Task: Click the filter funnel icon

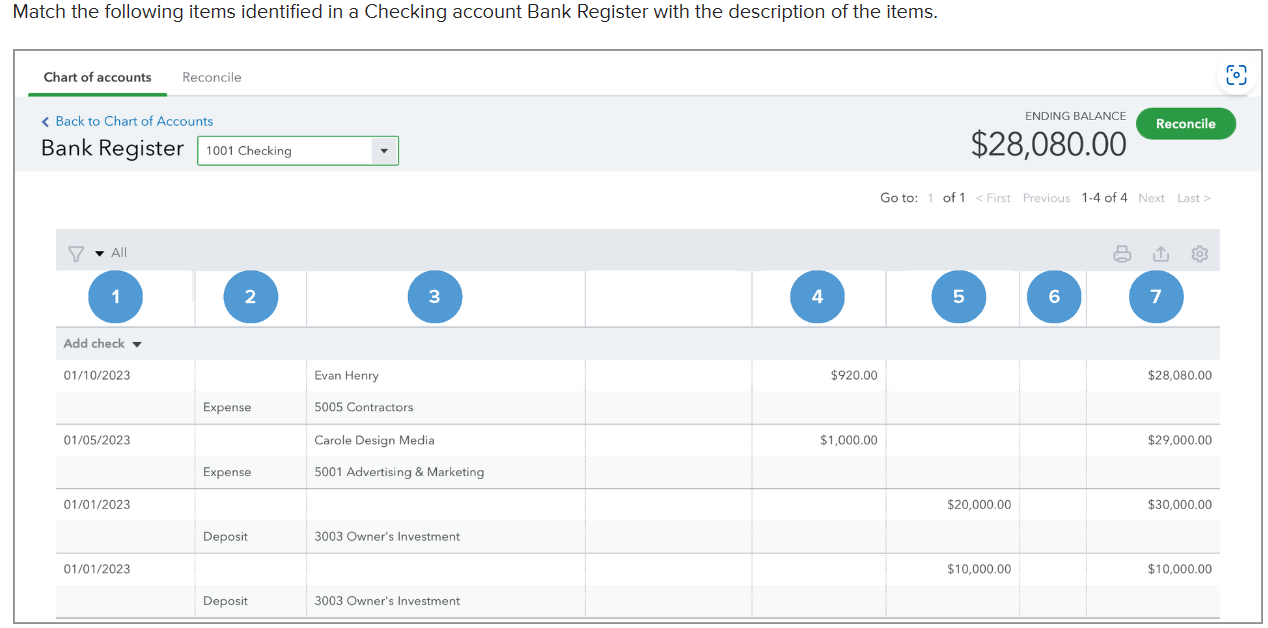Action: 76,254
